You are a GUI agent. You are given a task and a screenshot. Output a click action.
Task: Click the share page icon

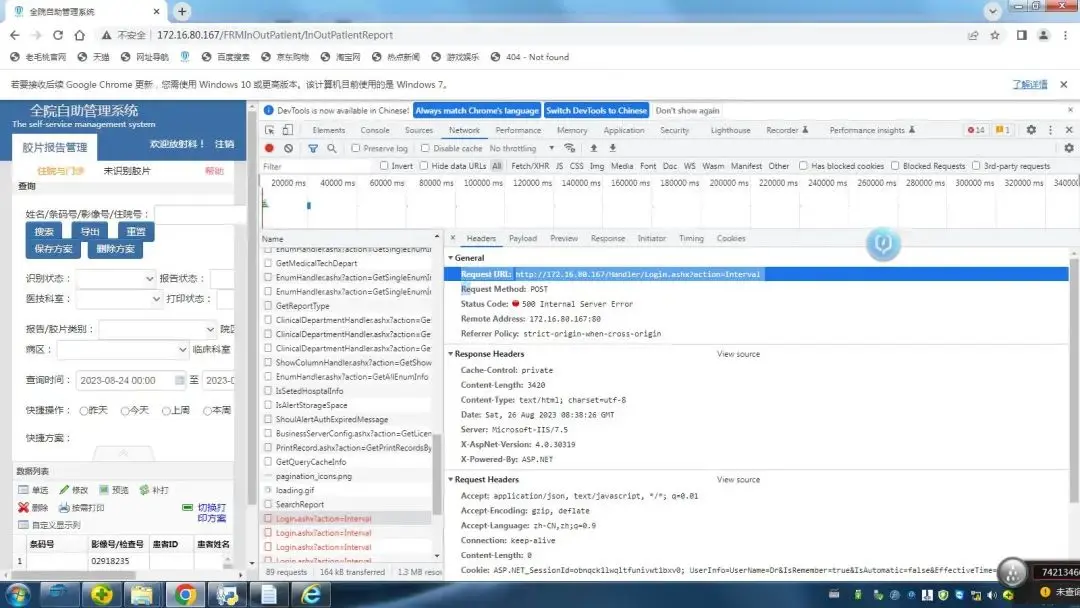point(973,35)
